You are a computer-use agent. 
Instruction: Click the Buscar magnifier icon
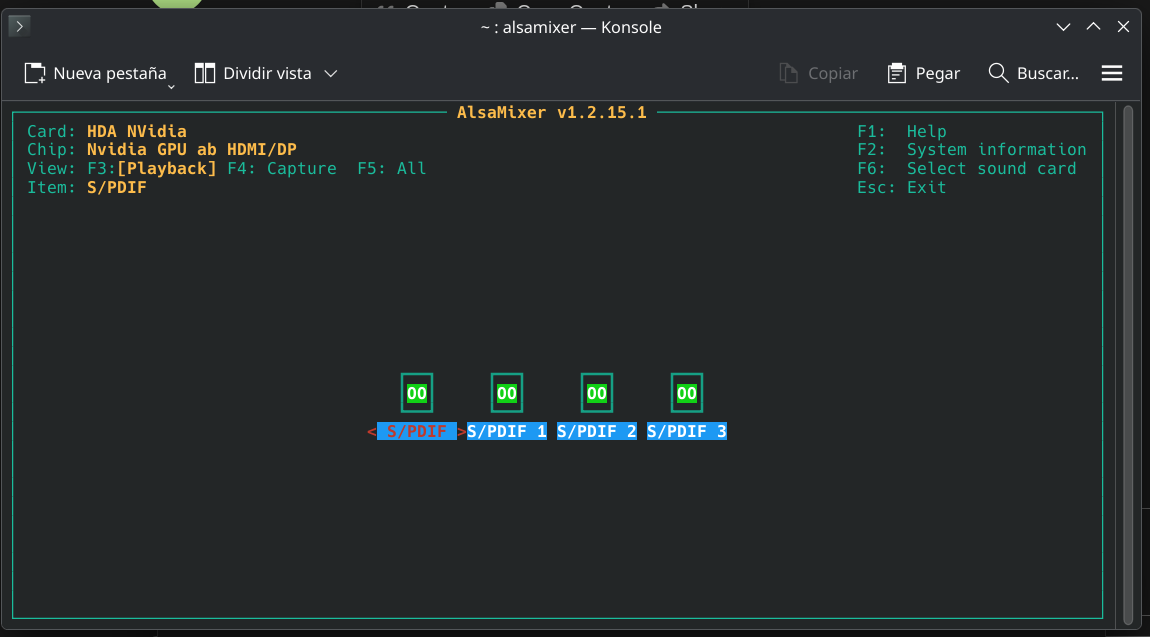coord(998,73)
